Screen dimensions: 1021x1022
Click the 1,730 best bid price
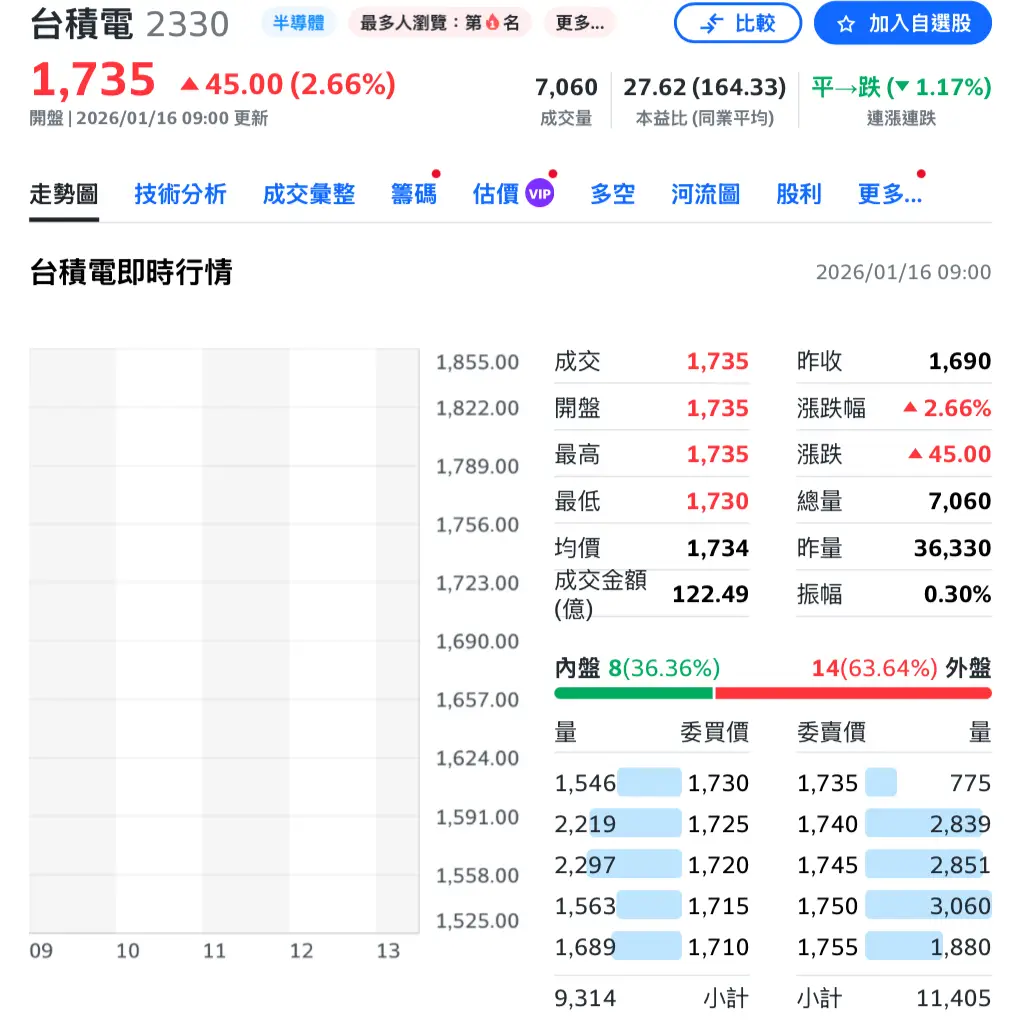click(x=718, y=783)
